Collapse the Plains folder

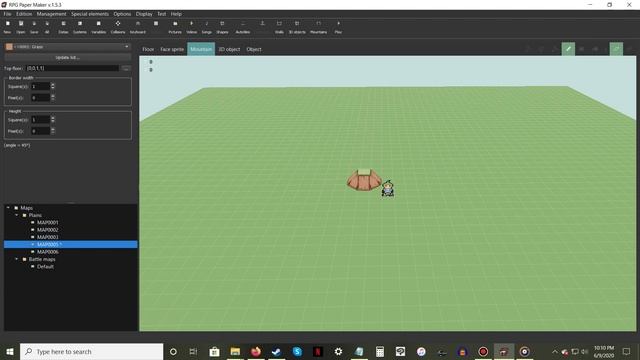(x=16, y=215)
